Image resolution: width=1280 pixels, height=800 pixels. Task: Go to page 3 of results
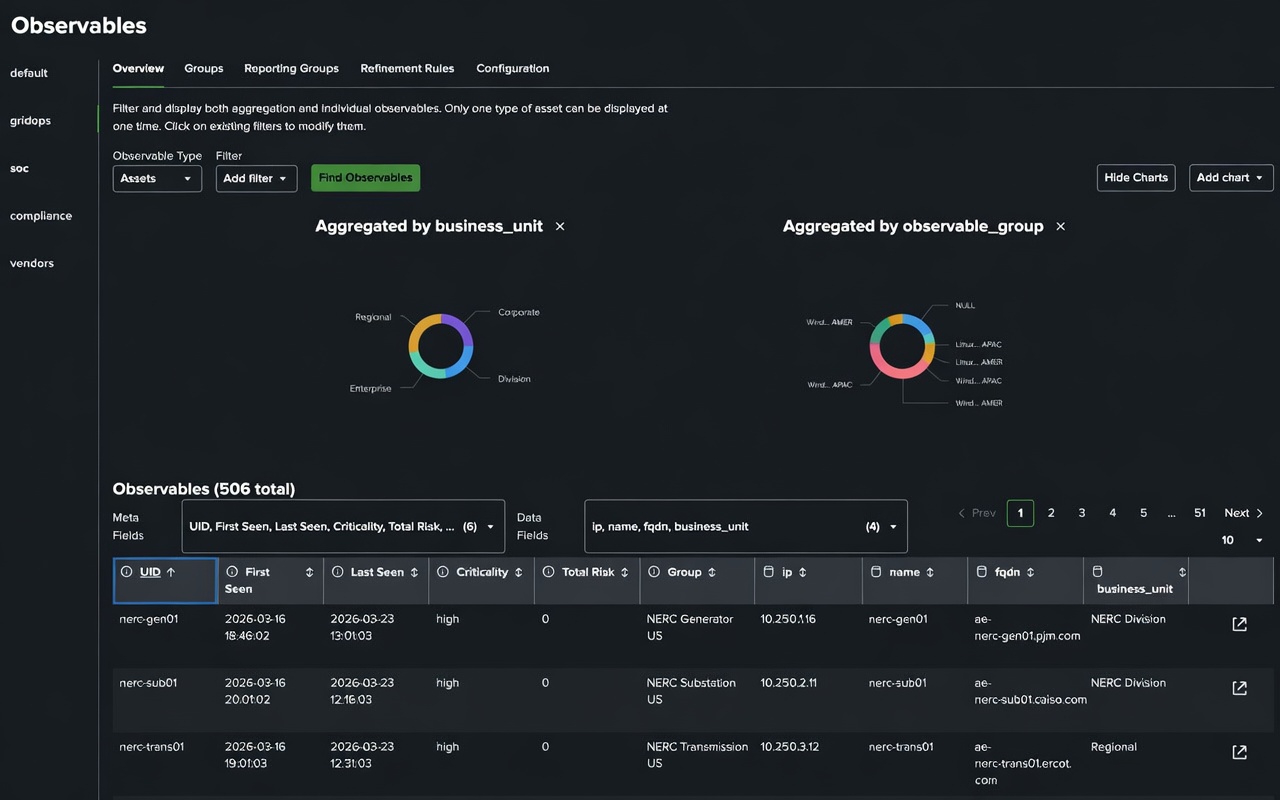click(x=1082, y=513)
